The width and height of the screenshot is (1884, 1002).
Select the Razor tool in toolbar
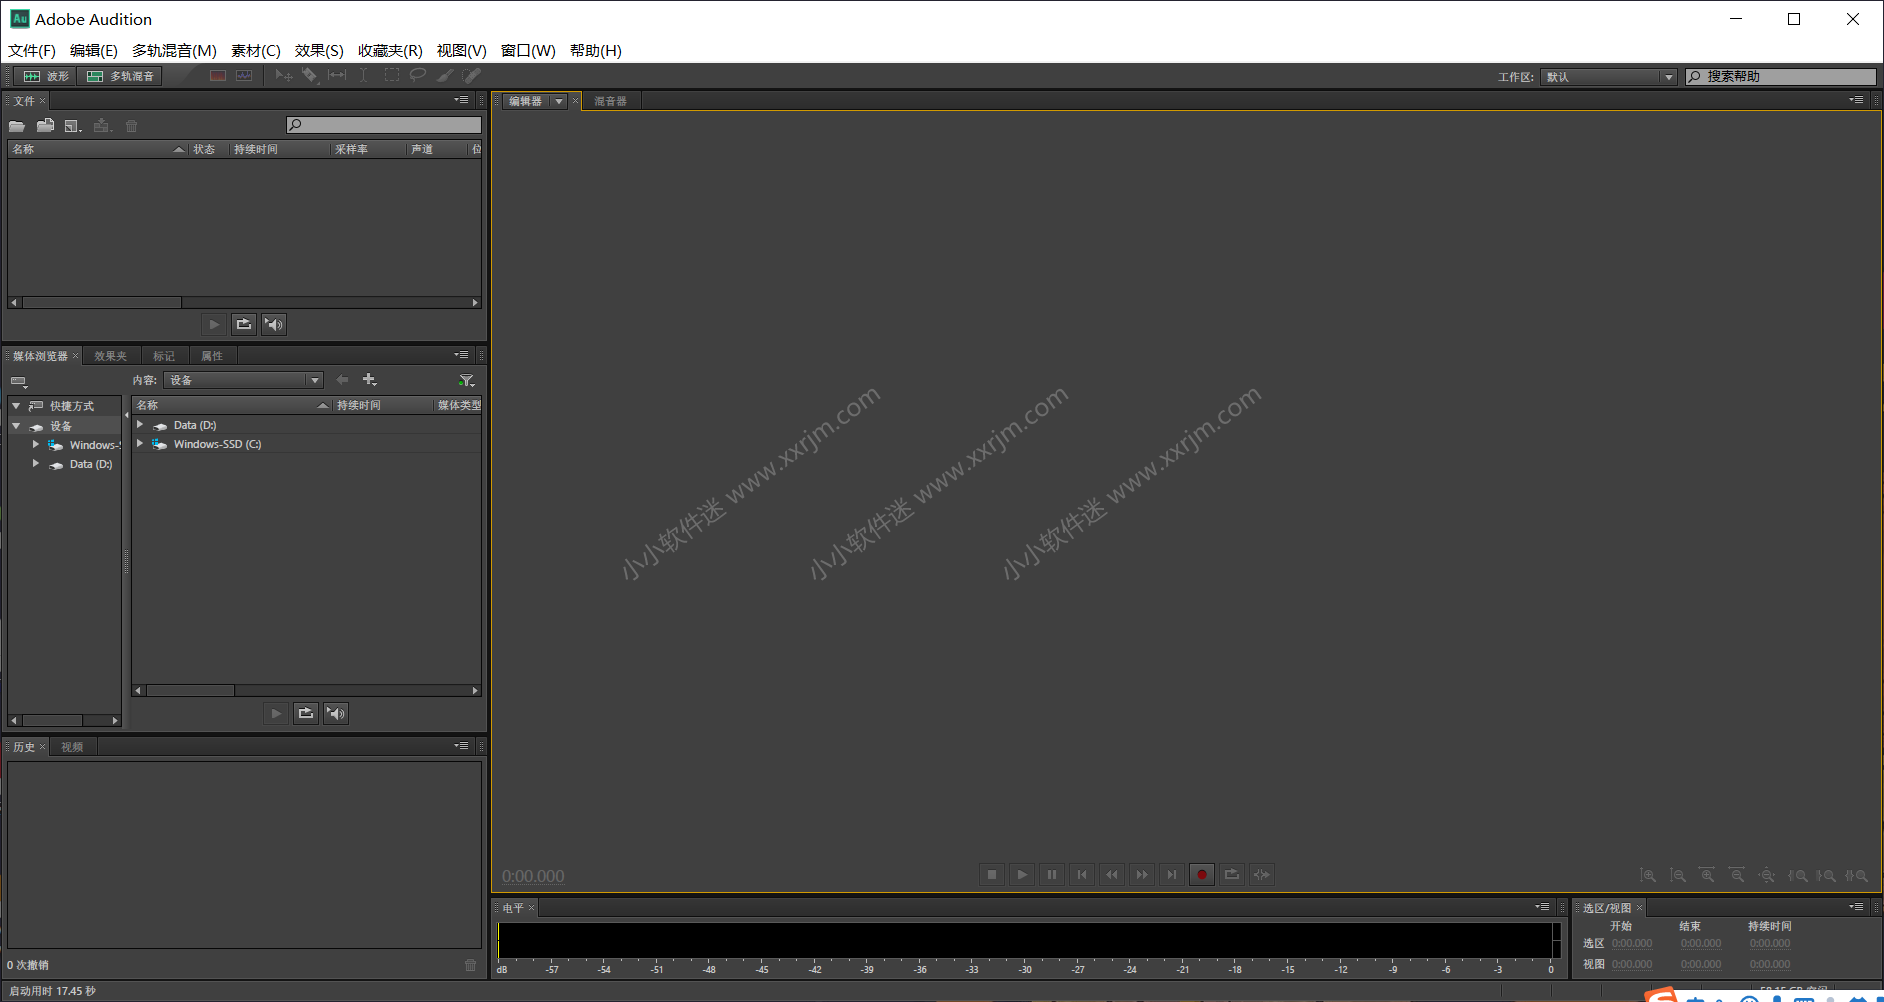pos(310,76)
